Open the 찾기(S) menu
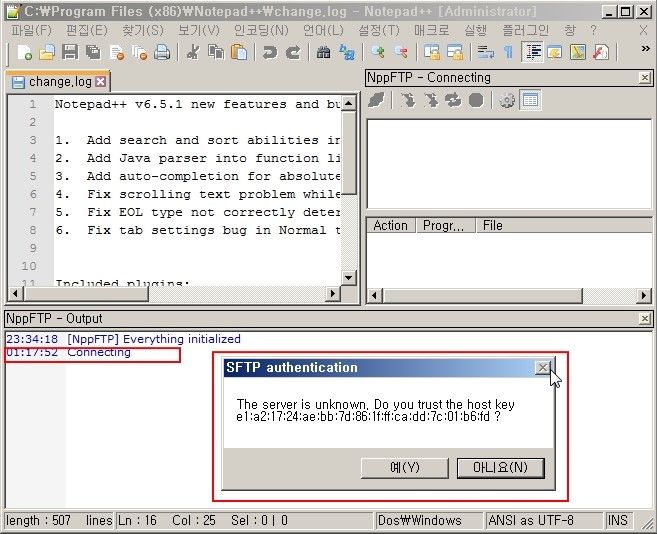Viewport: 657px width, 534px height. coord(142,30)
